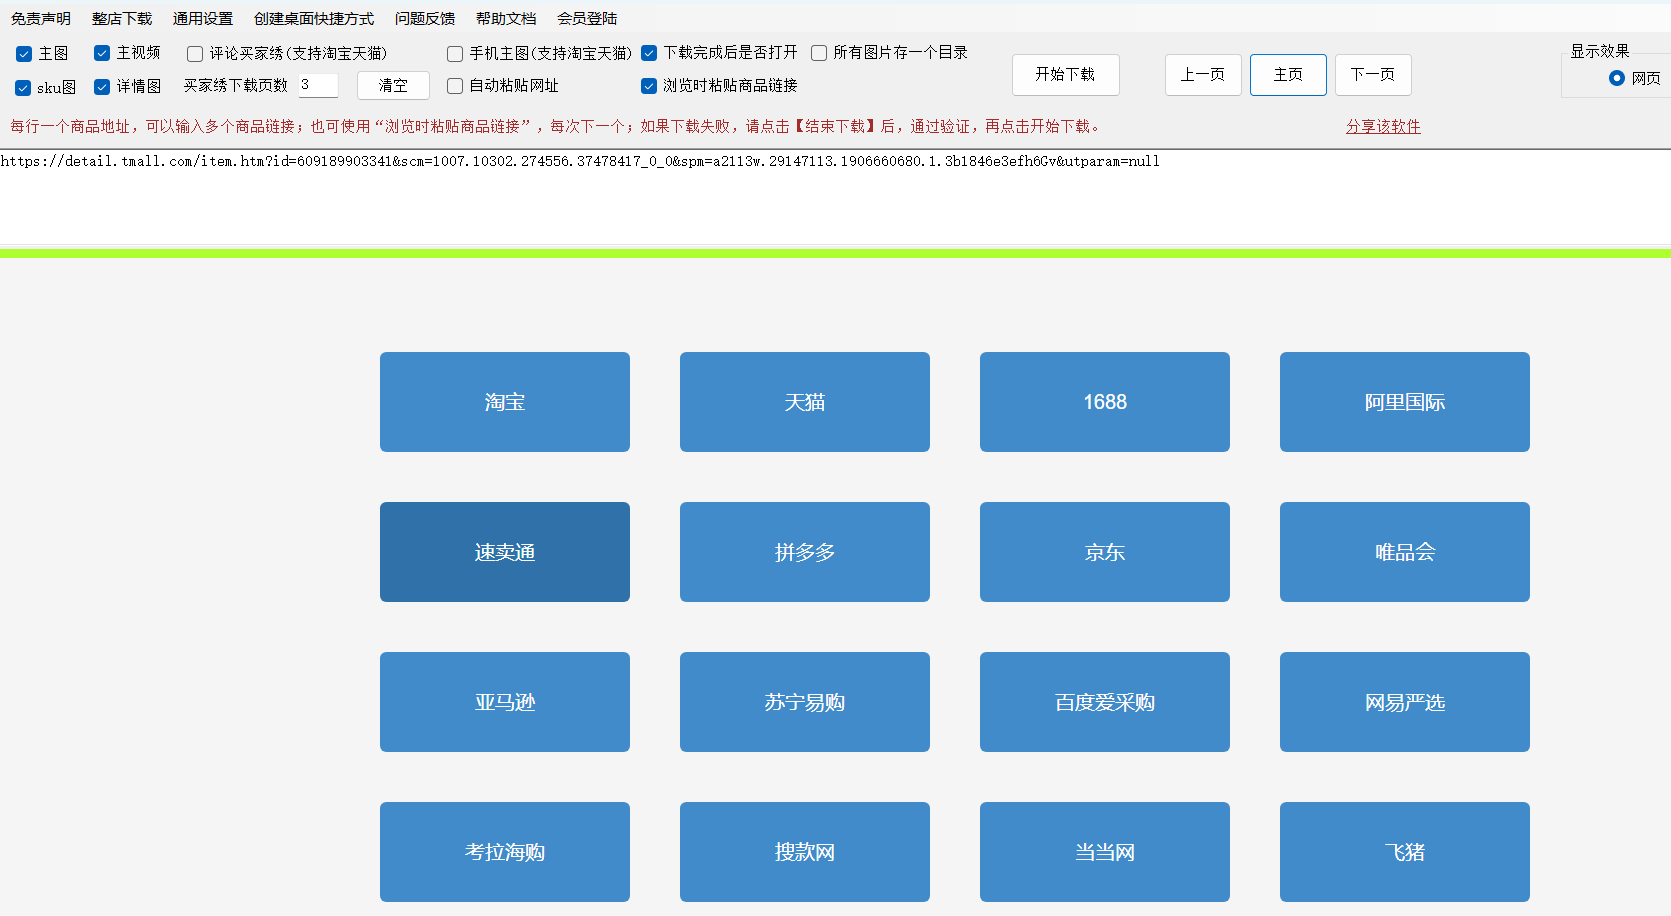Open the 当当网 platform tile
The height and width of the screenshot is (916, 1671).
point(1105,852)
